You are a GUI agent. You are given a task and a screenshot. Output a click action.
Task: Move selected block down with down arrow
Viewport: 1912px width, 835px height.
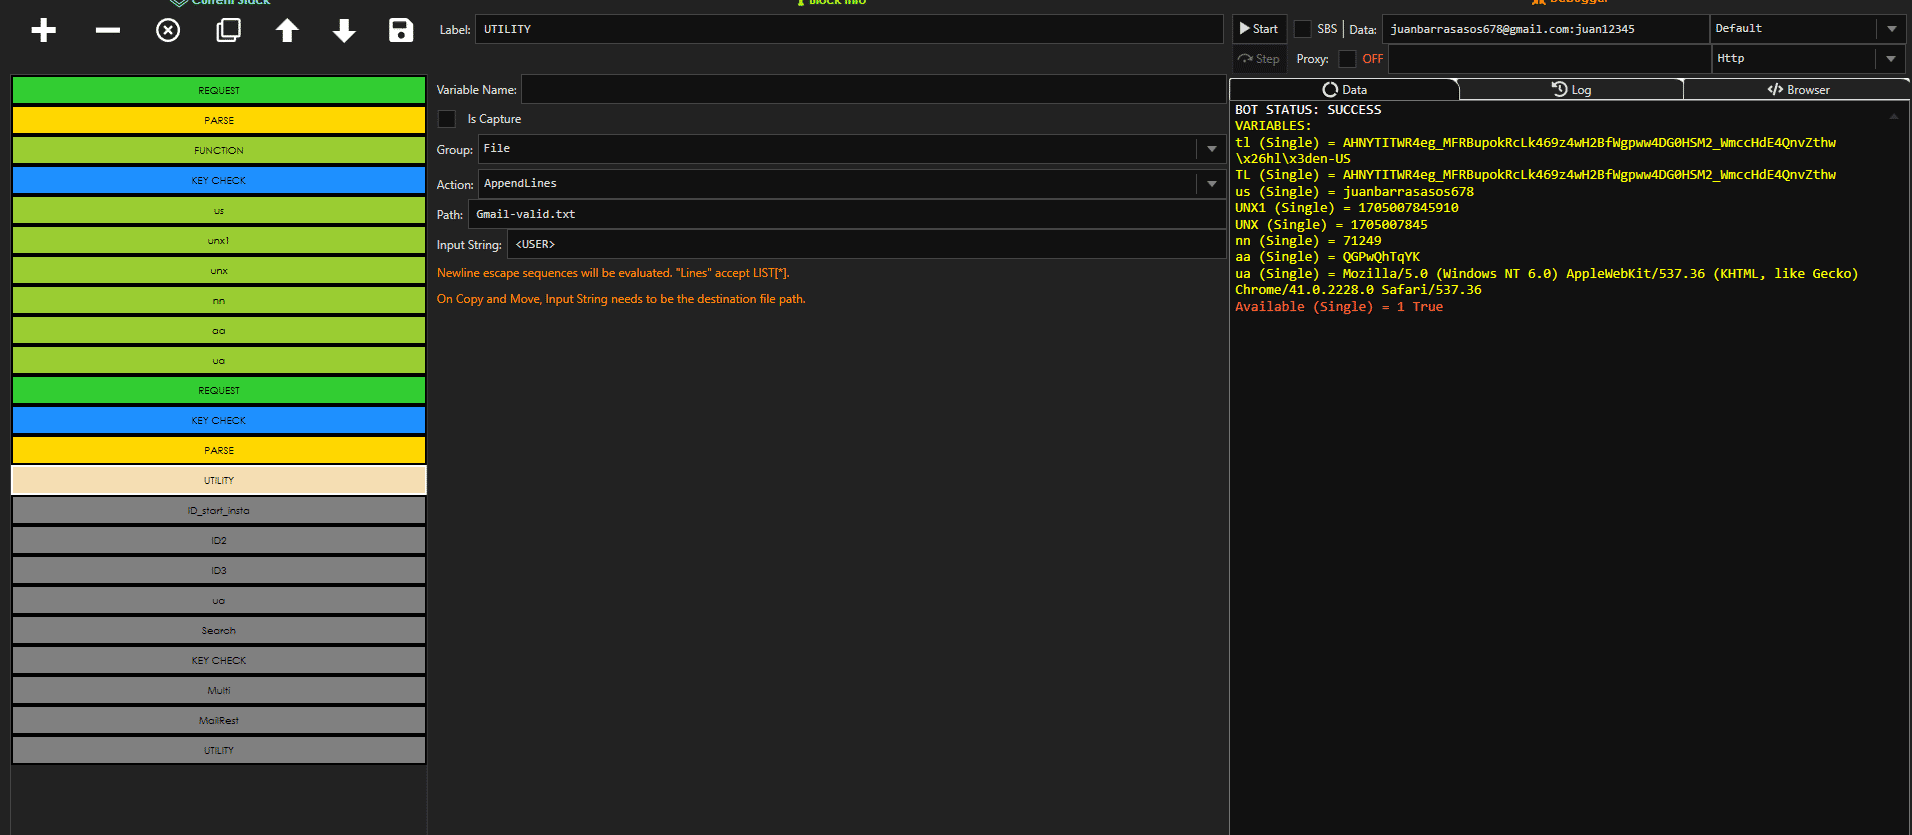pyautogui.click(x=344, y=30)
